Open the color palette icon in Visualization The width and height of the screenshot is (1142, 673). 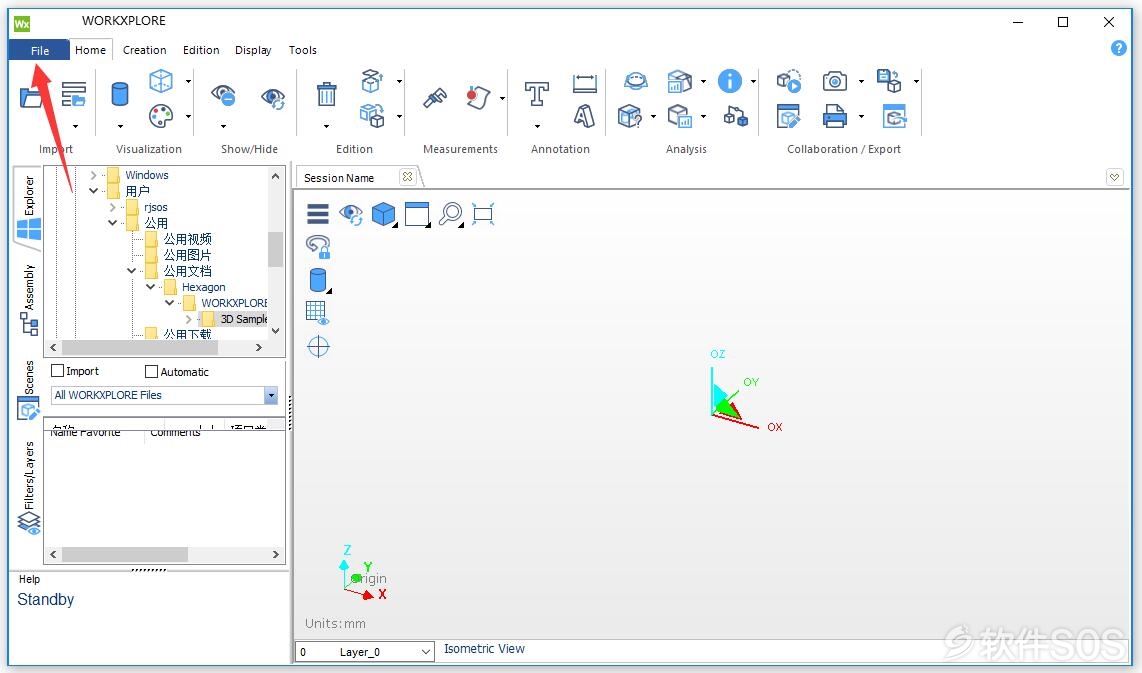pyautogui.click(x=160, y=116)
